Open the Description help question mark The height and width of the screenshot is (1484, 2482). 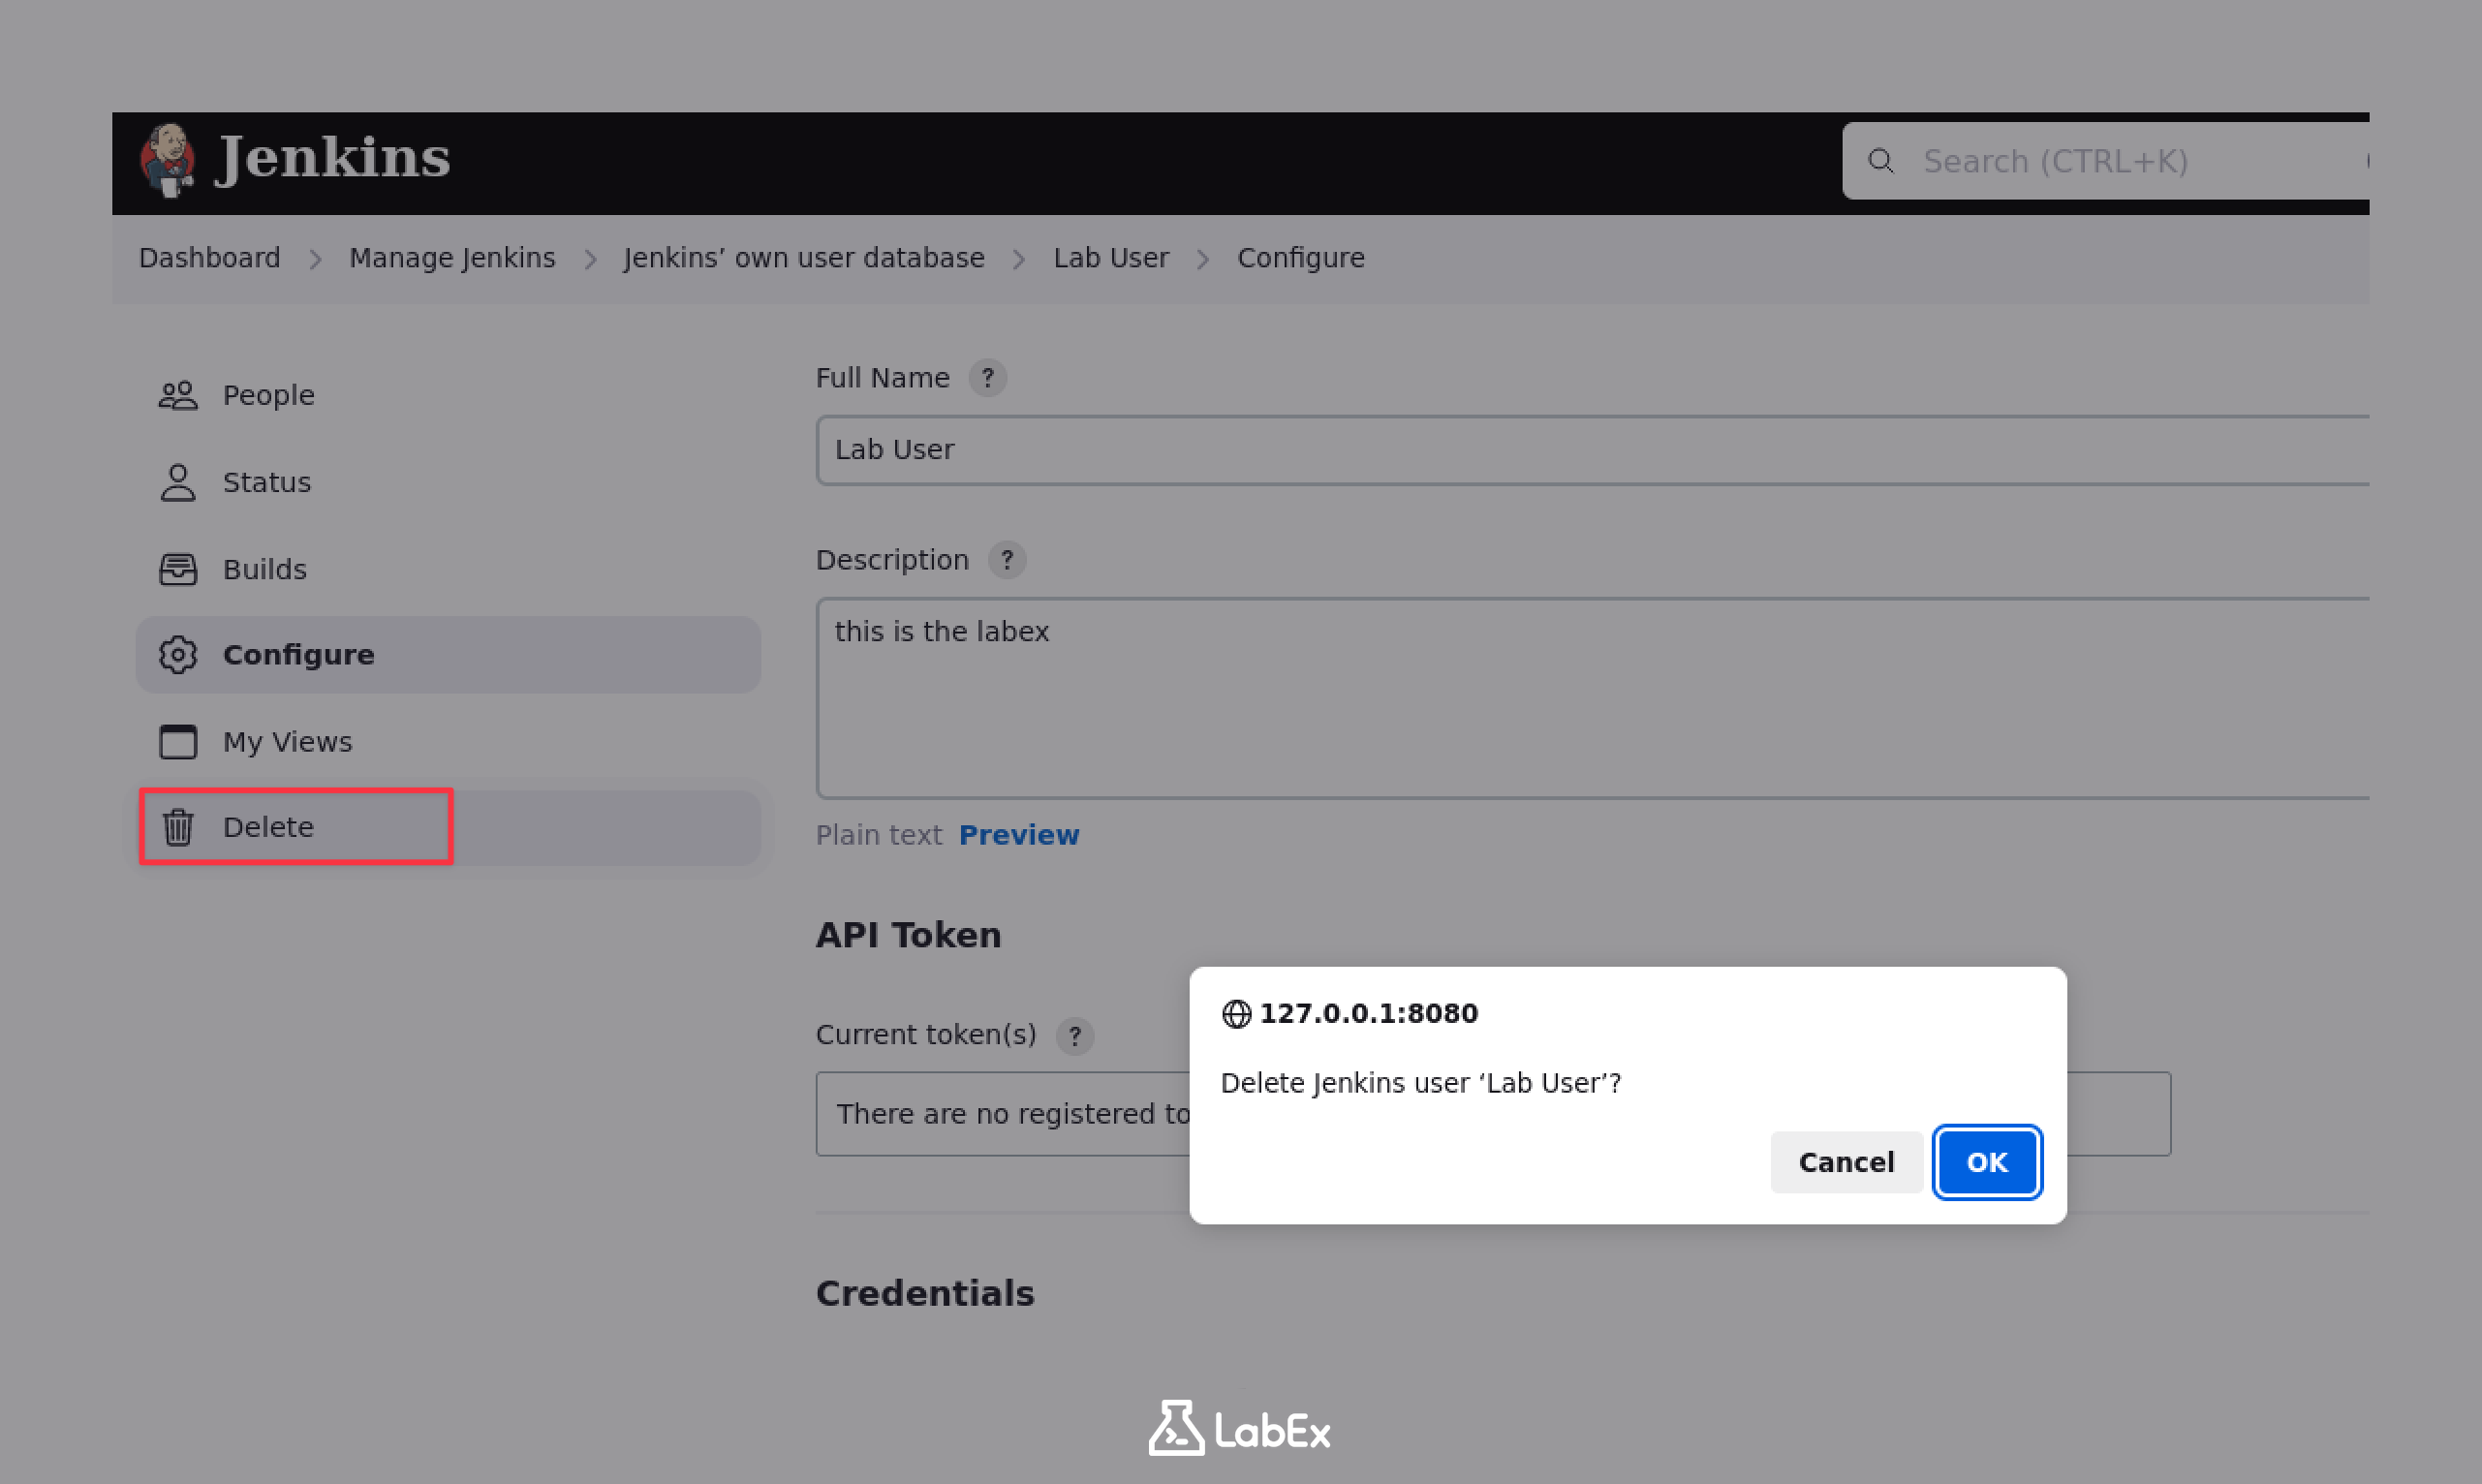pyautogui.click(x=1007, y=560)
